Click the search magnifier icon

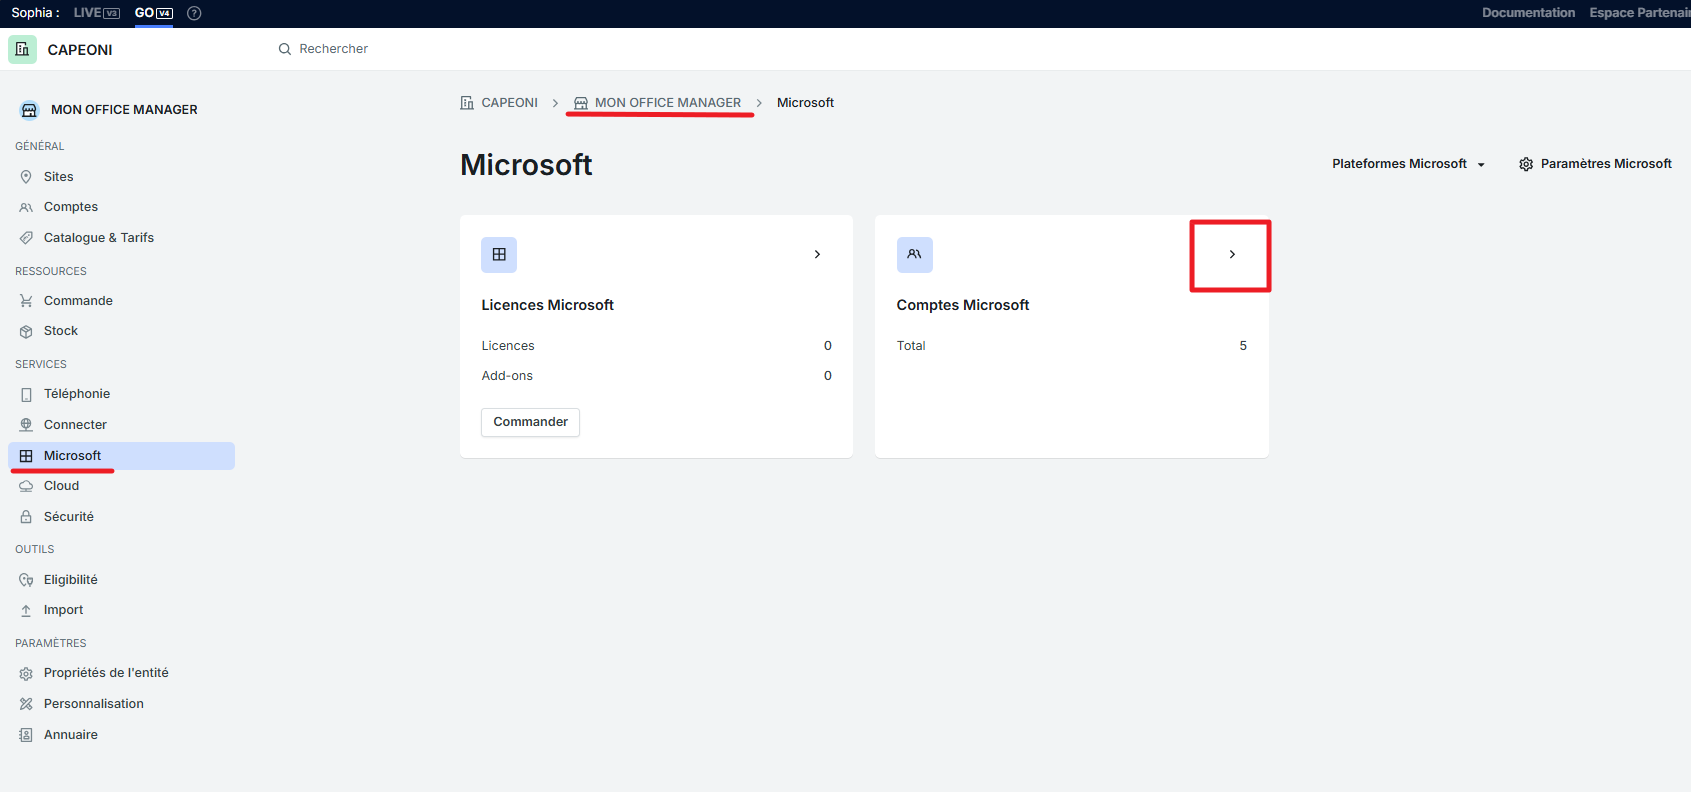pos(285,49)
